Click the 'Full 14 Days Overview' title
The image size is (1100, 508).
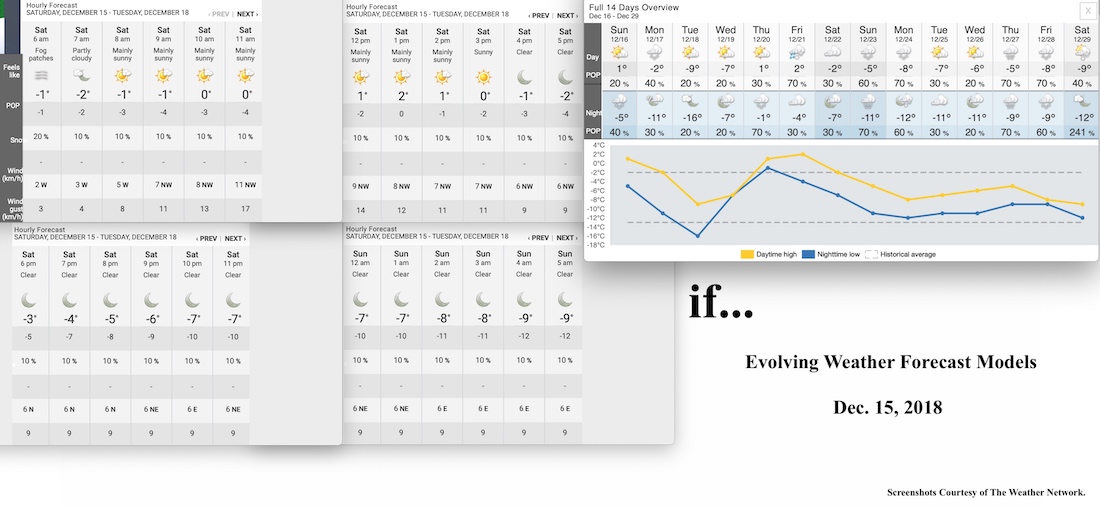pyautogui.click(x=634, y=7)
